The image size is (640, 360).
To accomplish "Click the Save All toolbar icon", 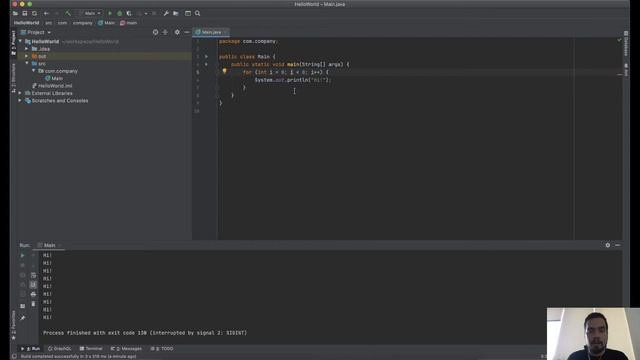I will point(25,13).
